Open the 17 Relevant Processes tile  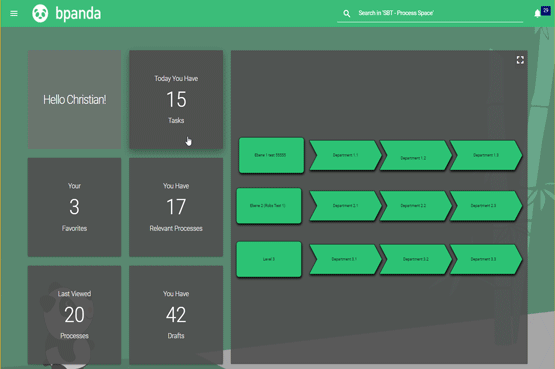[176, 207]
